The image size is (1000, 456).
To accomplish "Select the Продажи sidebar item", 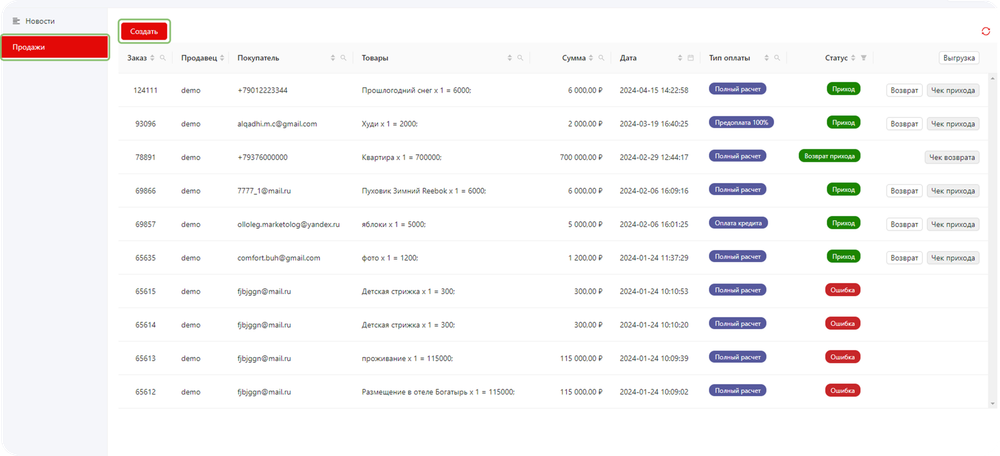I will click(54, 47).
